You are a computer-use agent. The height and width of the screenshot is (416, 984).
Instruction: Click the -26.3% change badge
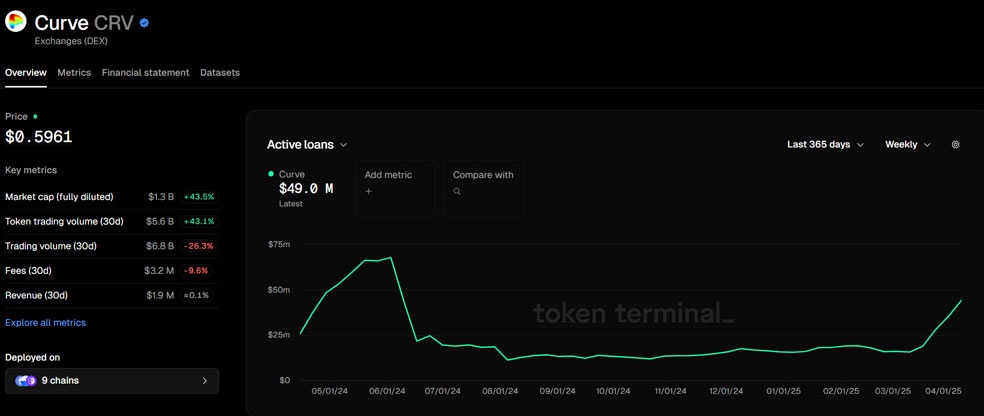coord(199,246)
